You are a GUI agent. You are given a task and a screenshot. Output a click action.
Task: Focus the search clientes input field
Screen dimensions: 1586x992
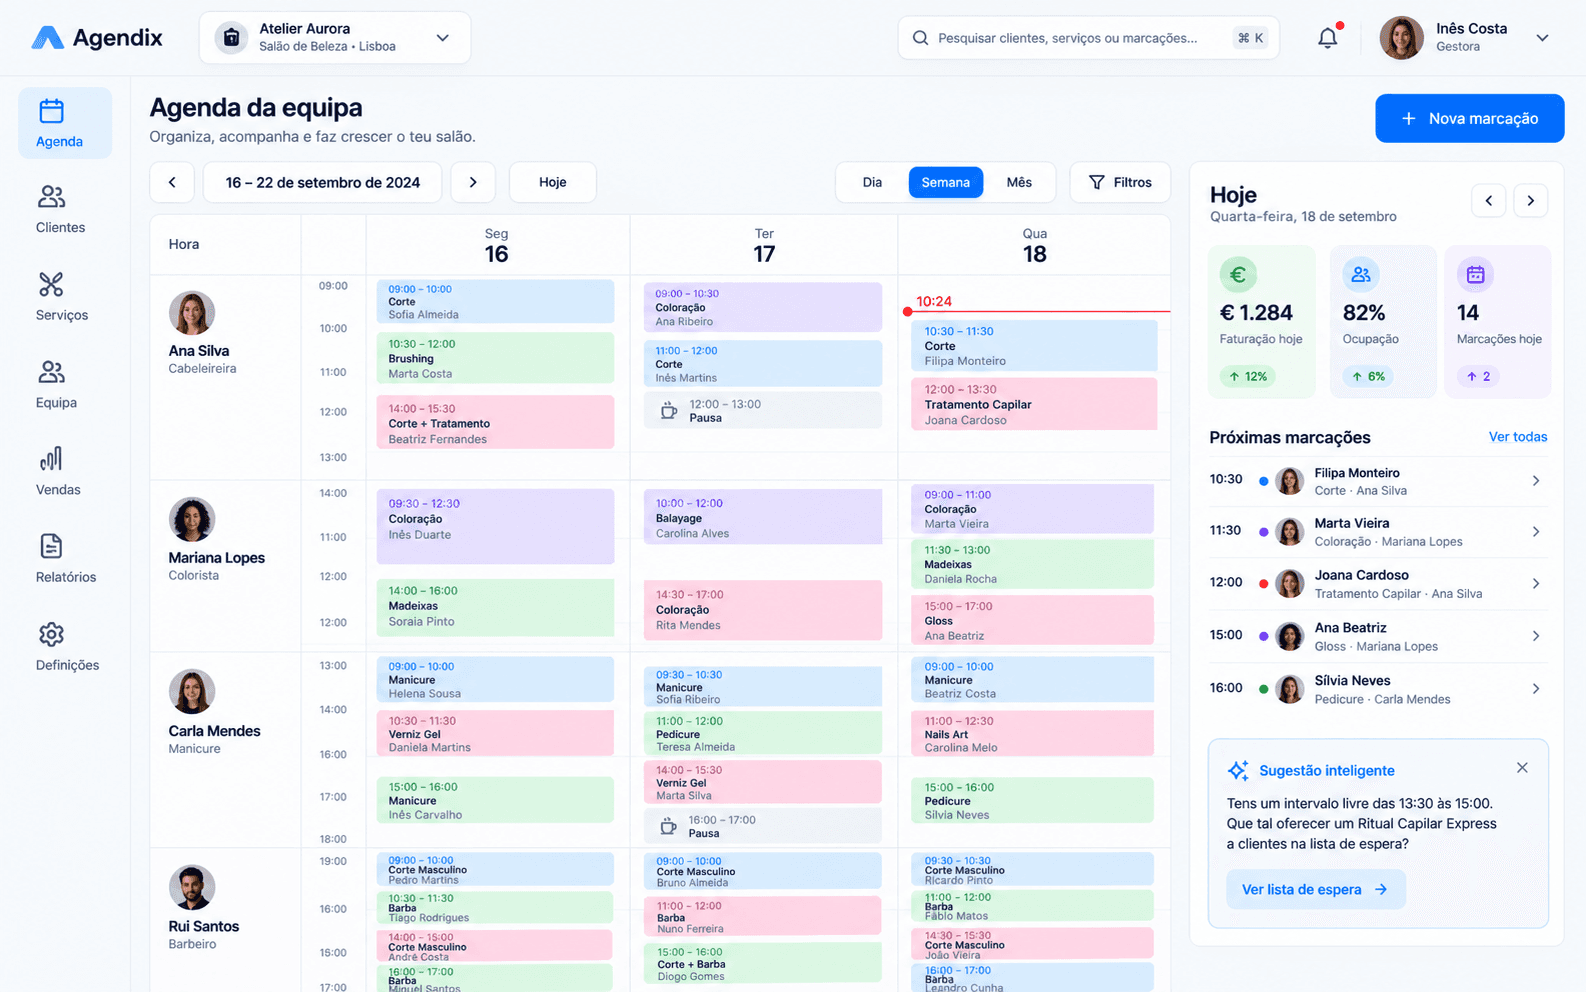click(x=1088, y=38)
